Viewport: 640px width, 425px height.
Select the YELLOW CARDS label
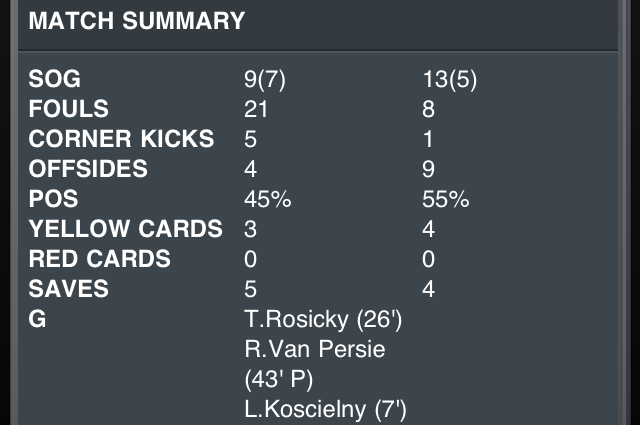[x=125, y=229]
